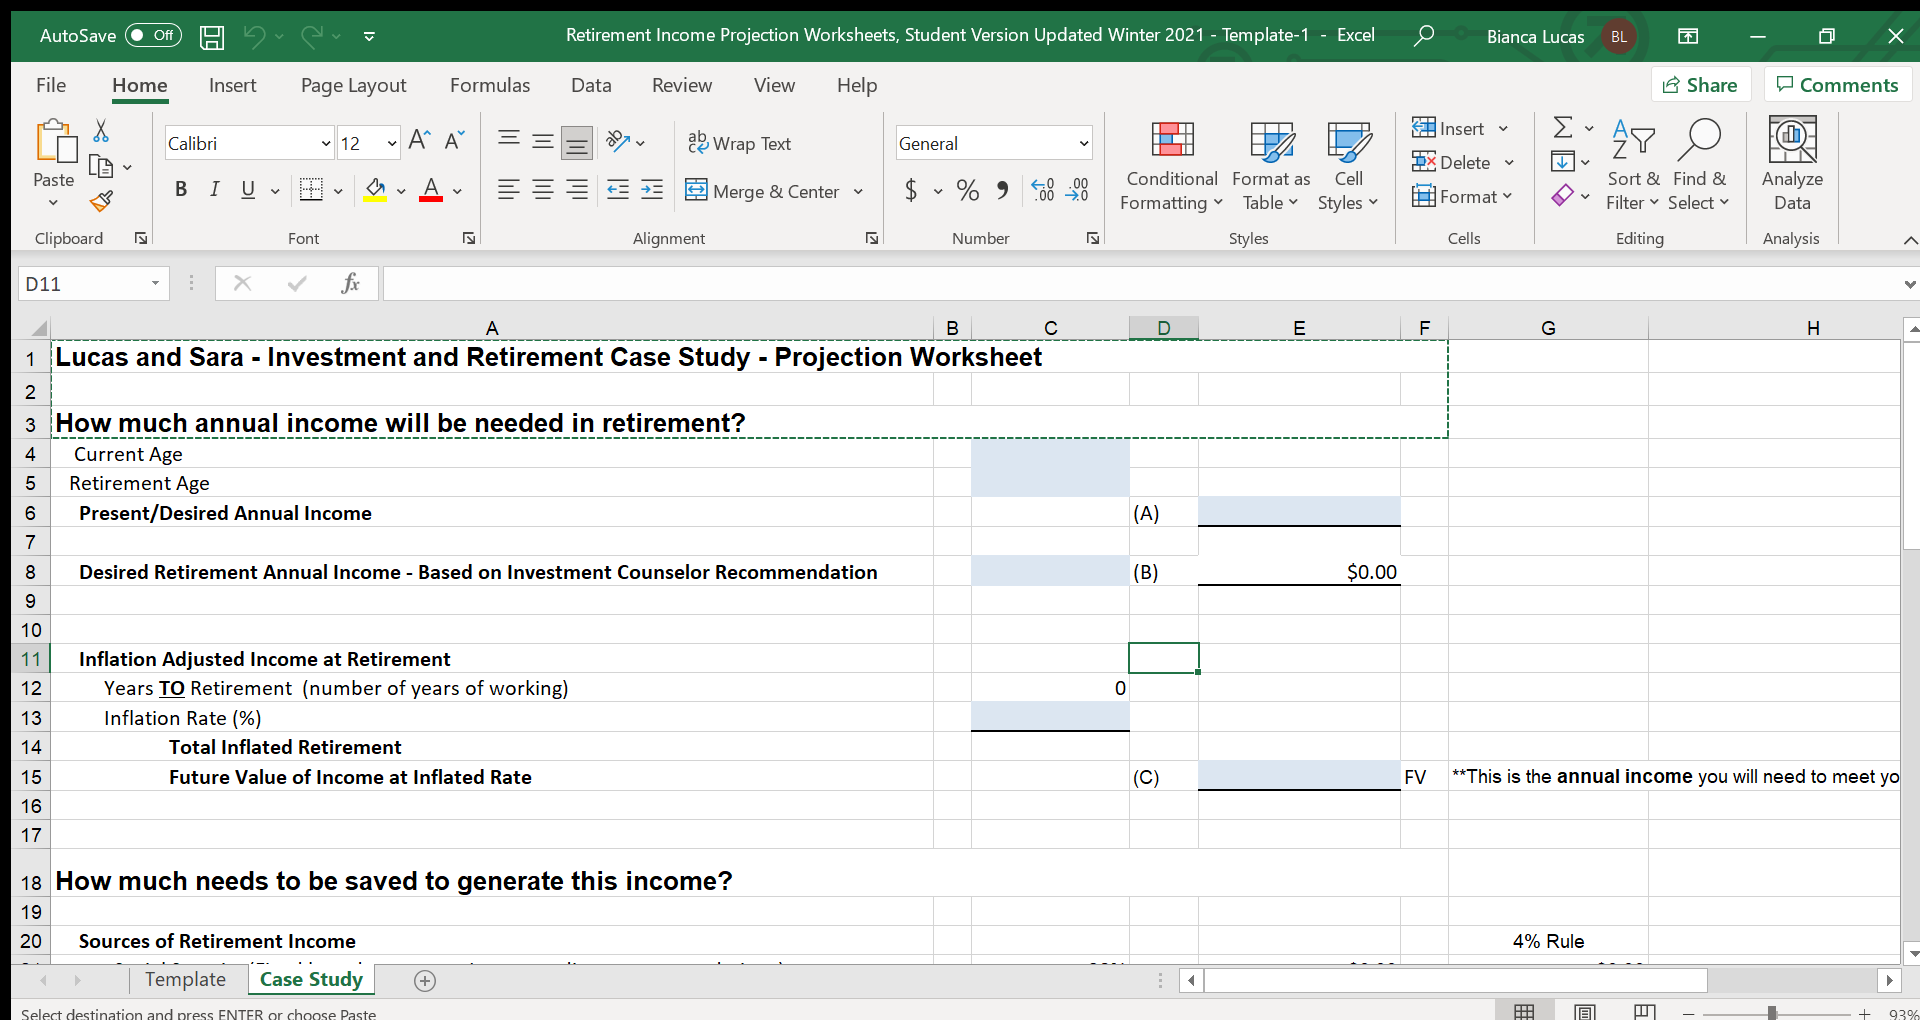Increase the cell indent
The width and height of the screenshot is (1920, 1020).
pos(652,190)
